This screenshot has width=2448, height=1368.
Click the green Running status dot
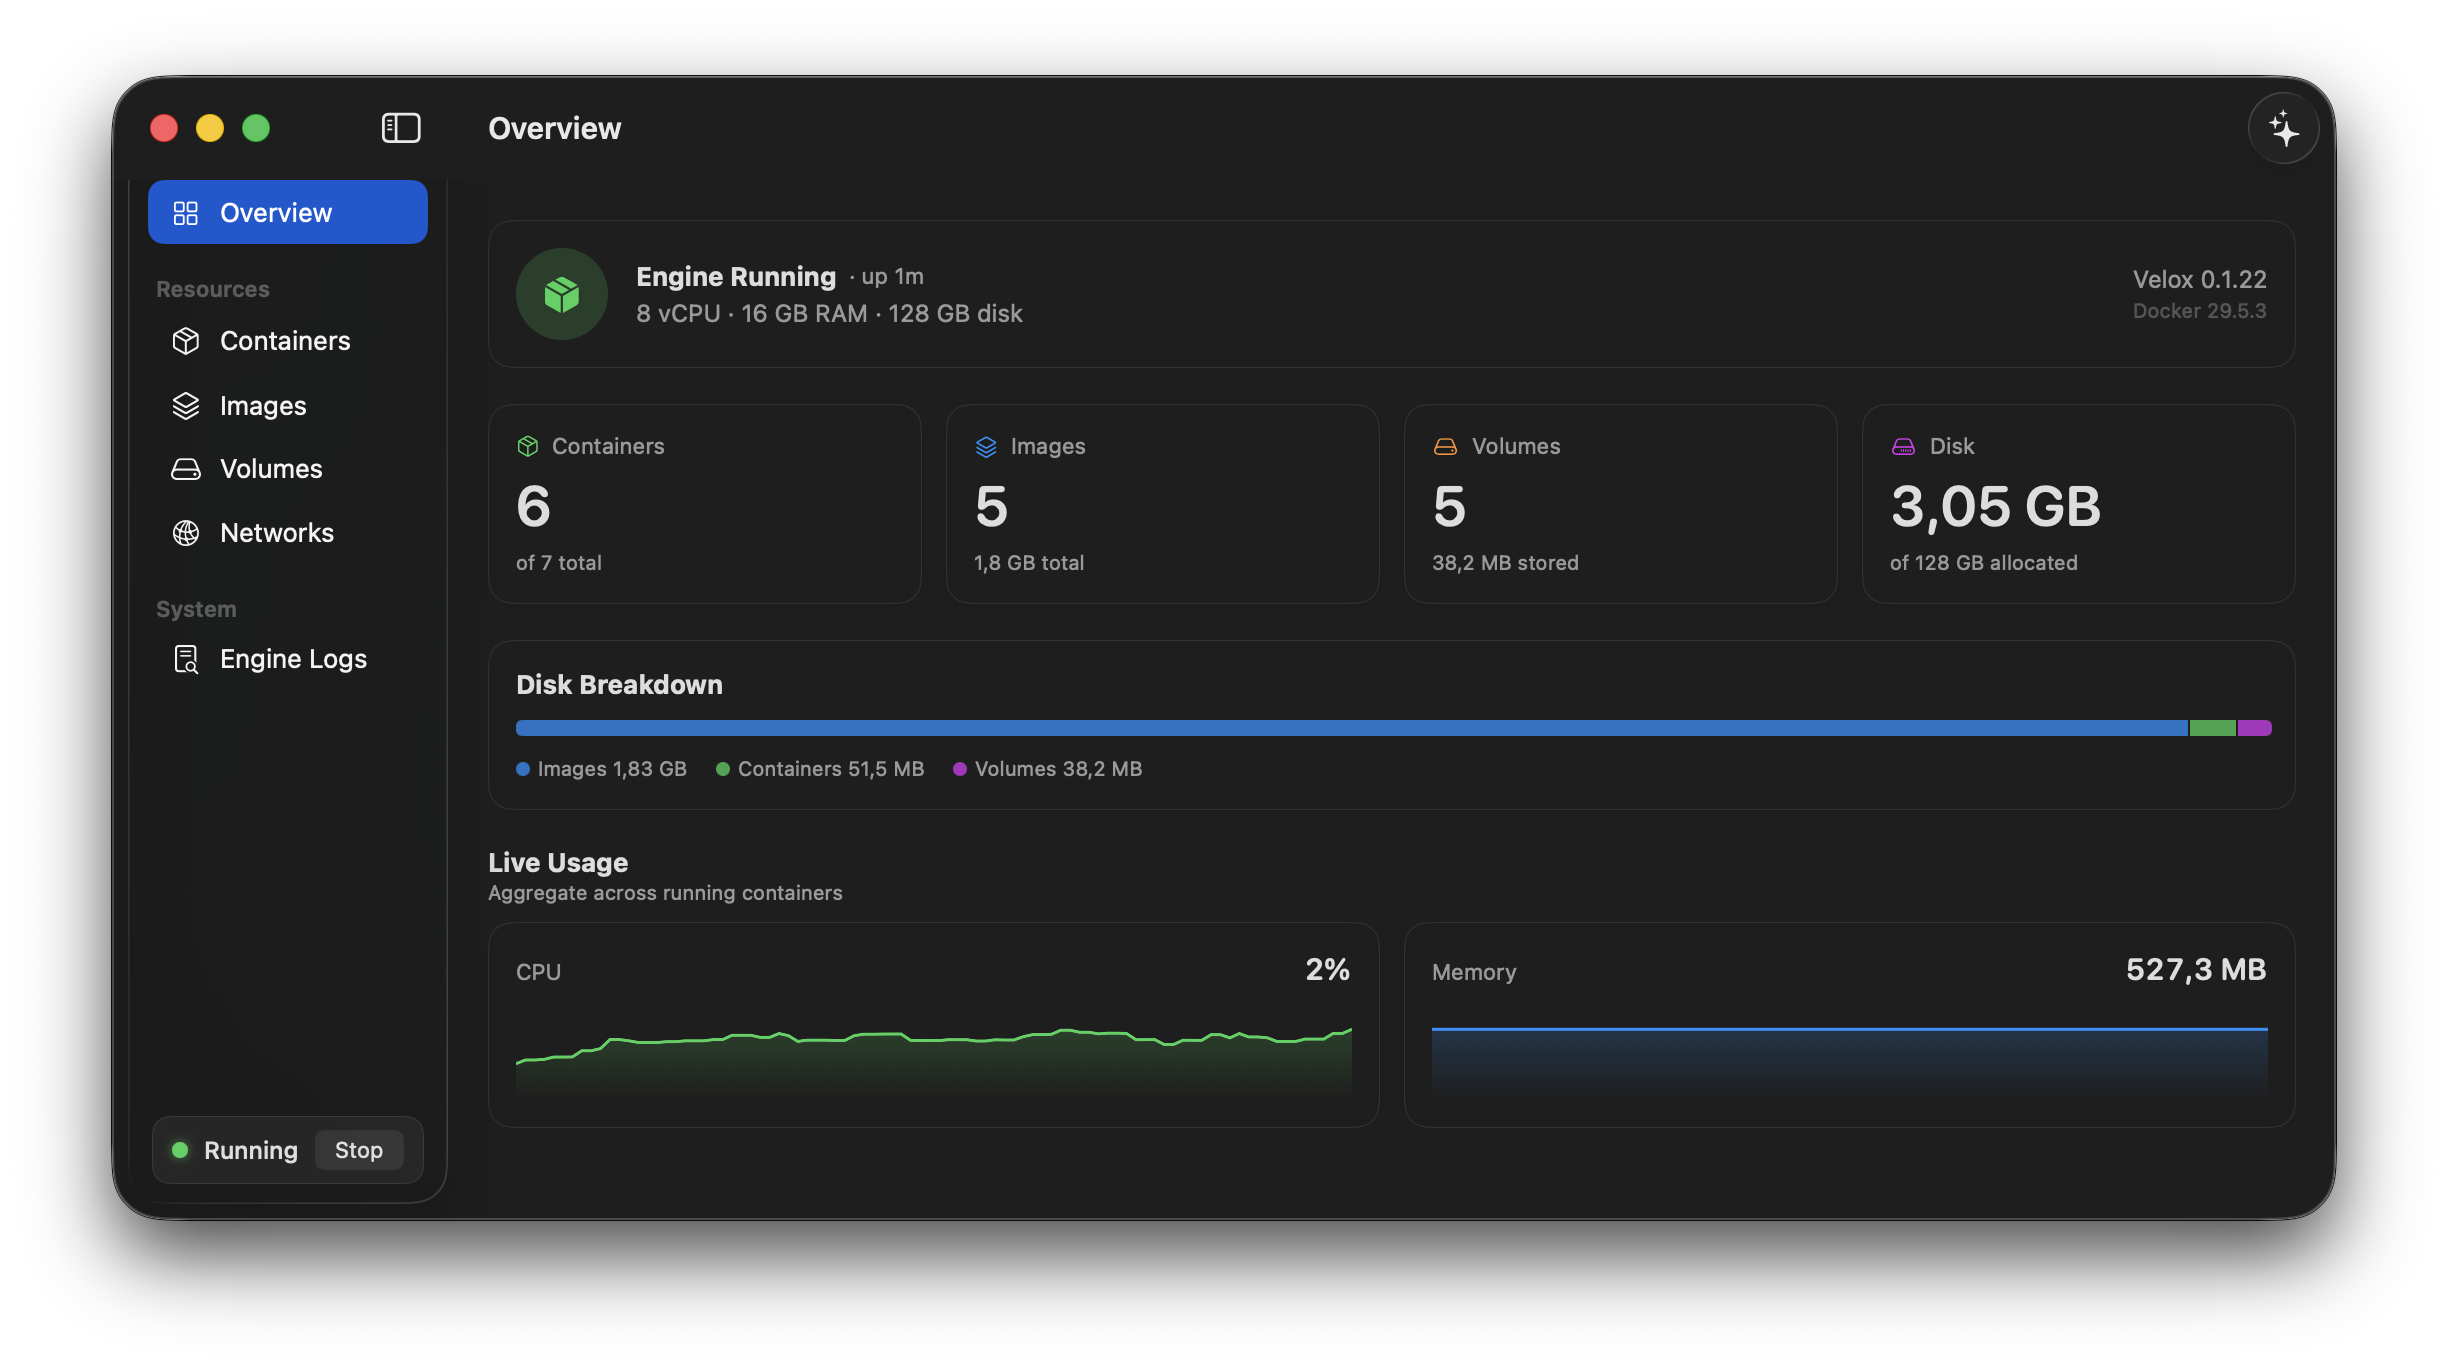(x=180, y=1150)
